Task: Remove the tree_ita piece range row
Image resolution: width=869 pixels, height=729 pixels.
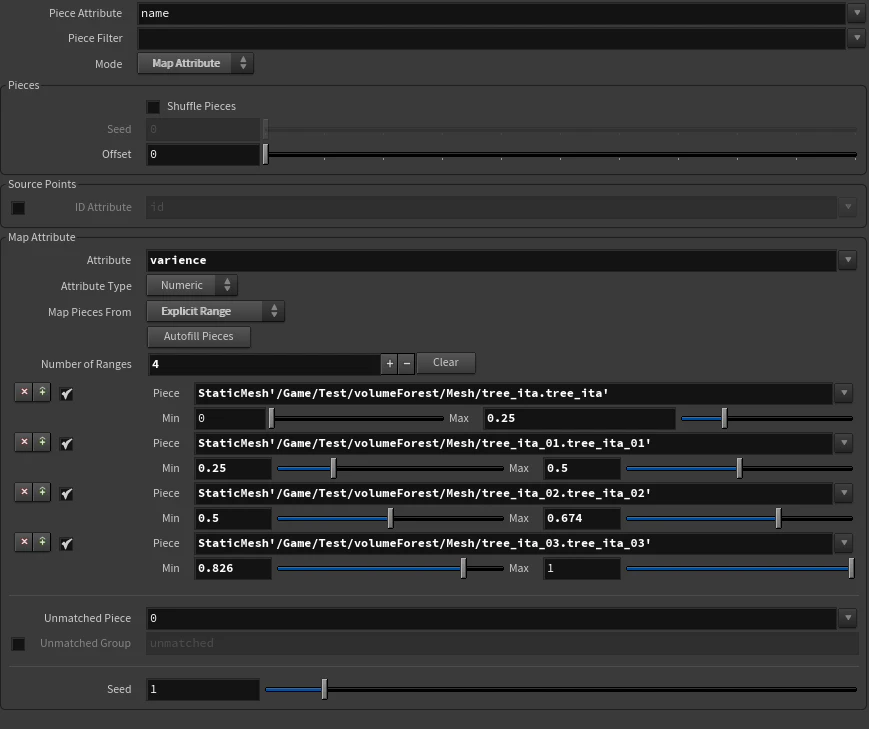Action: [24, 392]
